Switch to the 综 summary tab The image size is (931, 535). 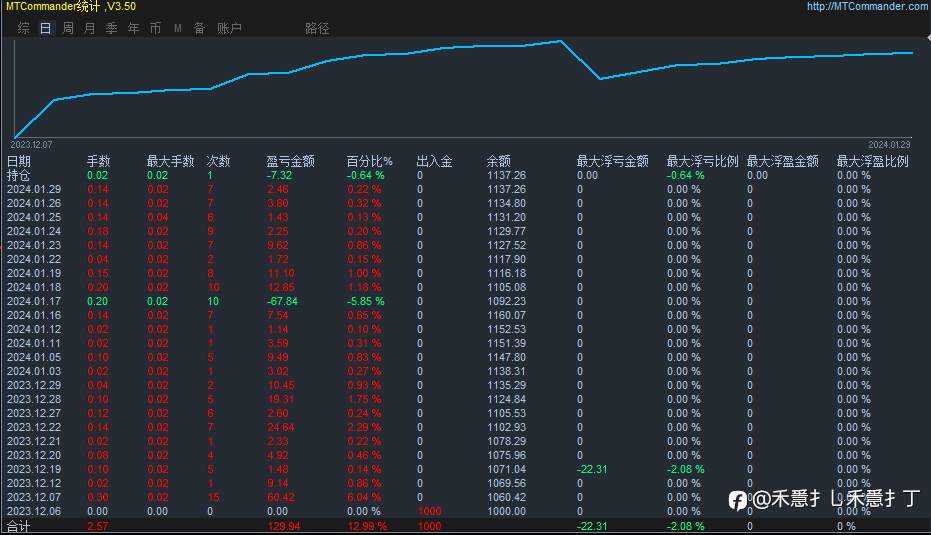(24, 28)
